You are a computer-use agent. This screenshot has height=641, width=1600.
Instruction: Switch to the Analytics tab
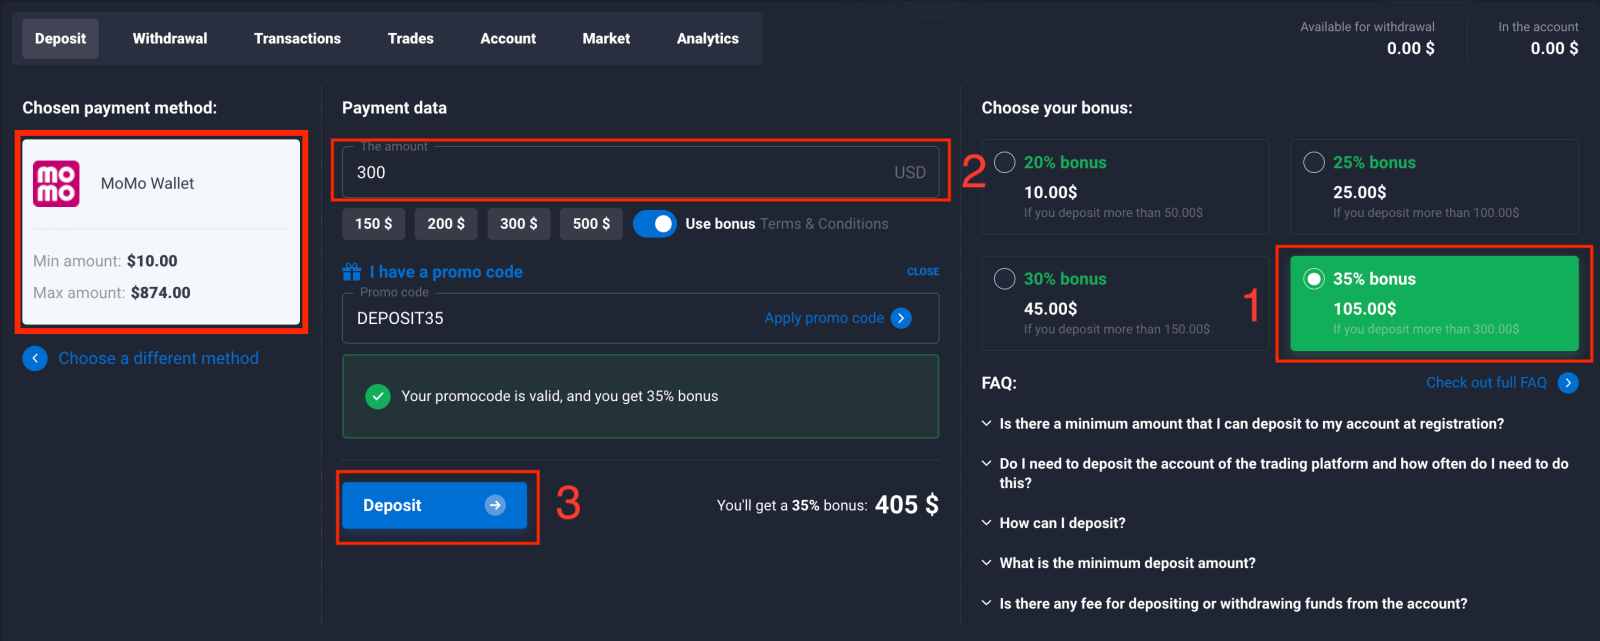point(707,39)
